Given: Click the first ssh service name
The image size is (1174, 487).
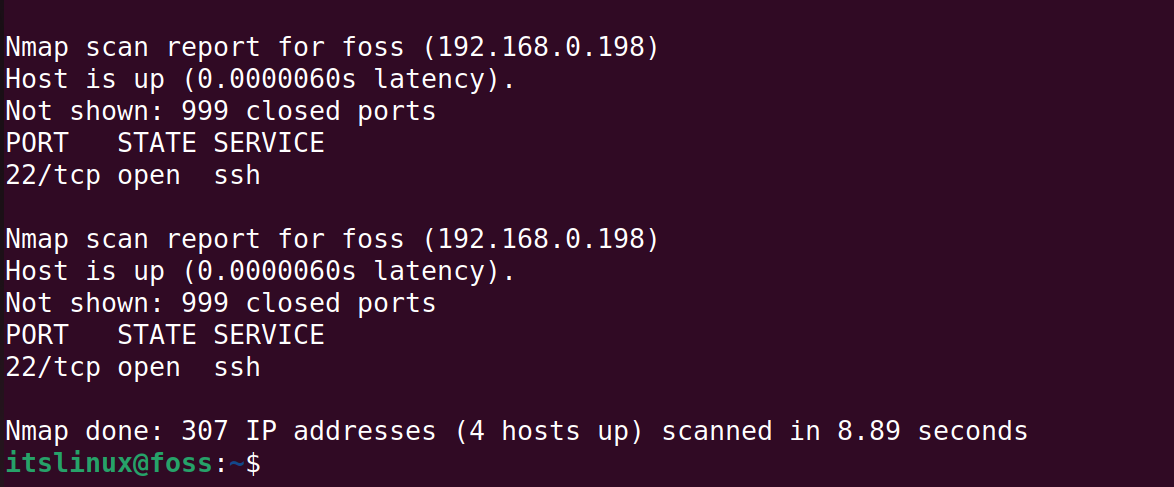Looking at the screenshot, I should (x=237, y=177).
